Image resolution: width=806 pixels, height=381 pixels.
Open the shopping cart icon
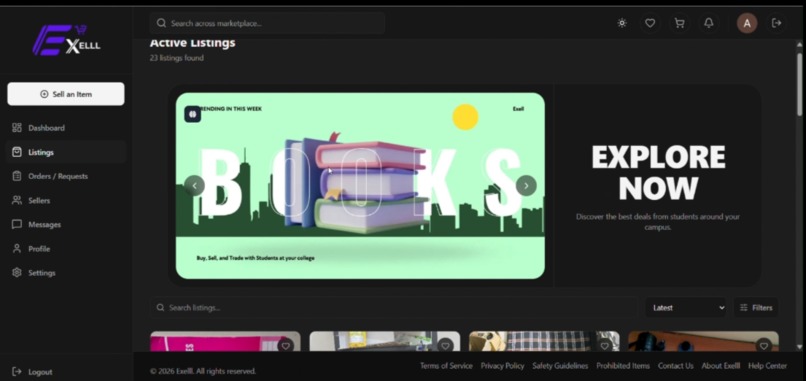(x=680, y=23)
